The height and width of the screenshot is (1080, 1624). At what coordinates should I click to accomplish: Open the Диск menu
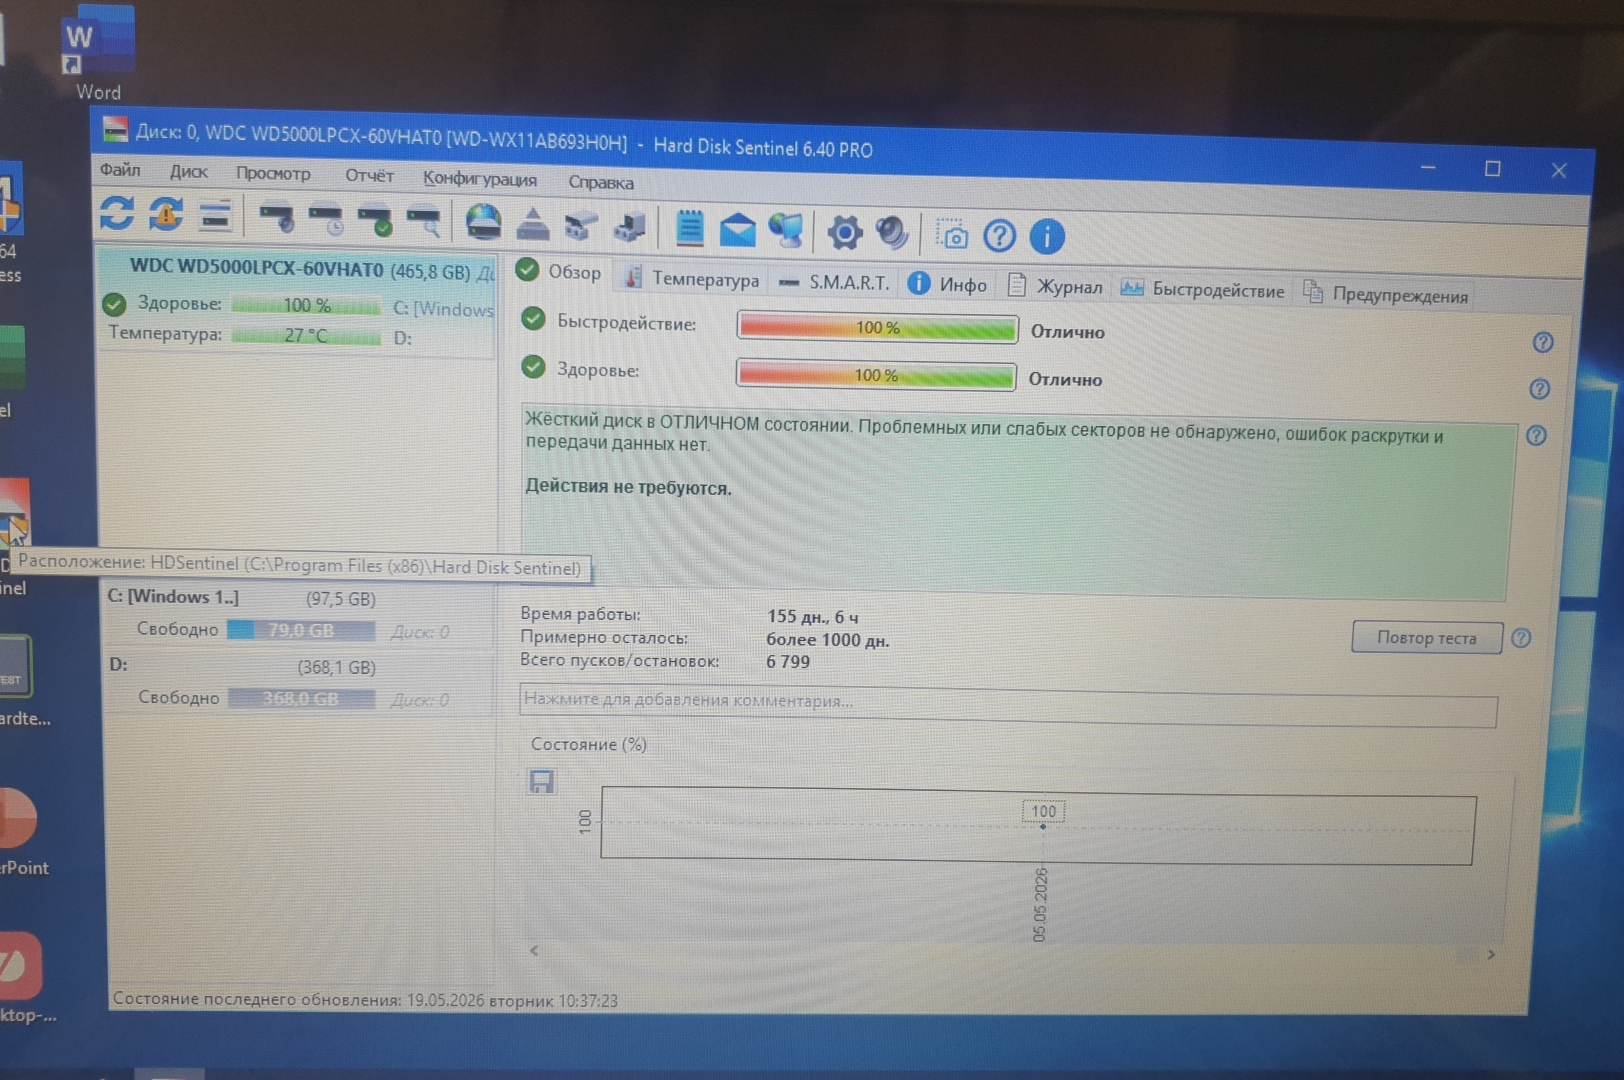[189, 172]
